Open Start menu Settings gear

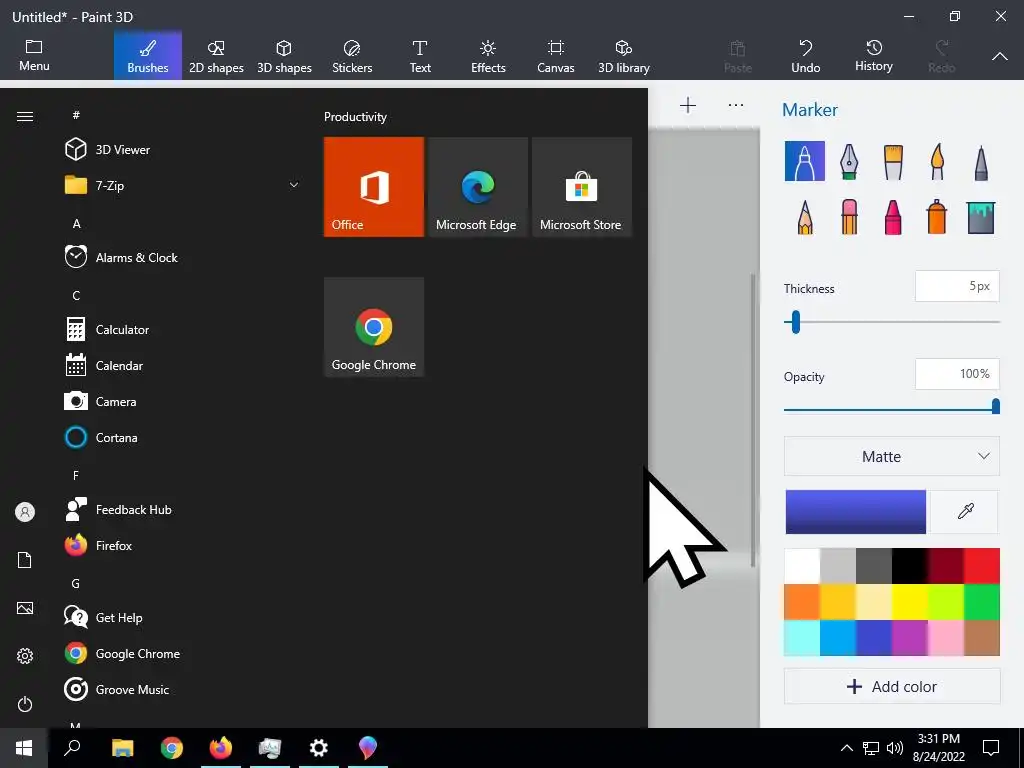[25, 656]
